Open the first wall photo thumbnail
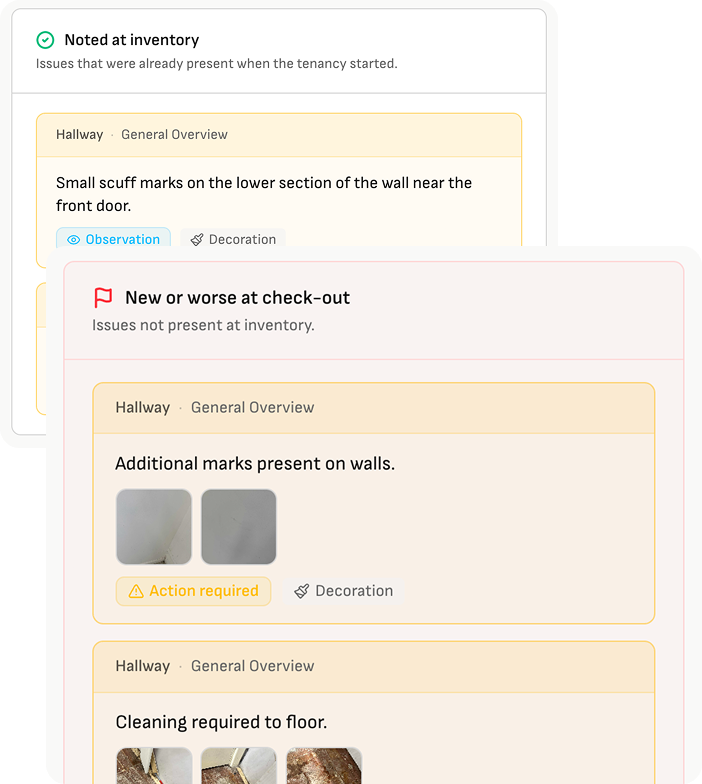This screenshot has height=784, width=702. [x=154, y=526]
